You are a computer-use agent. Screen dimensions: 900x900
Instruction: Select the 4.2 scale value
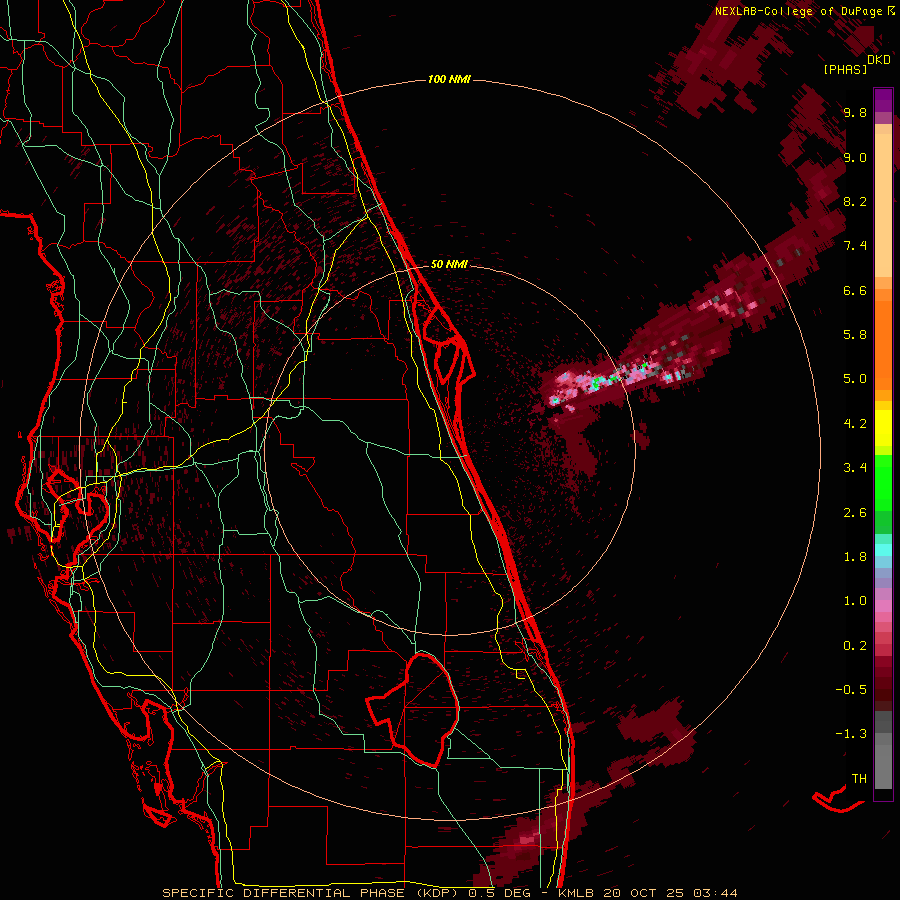pos(855,424)
